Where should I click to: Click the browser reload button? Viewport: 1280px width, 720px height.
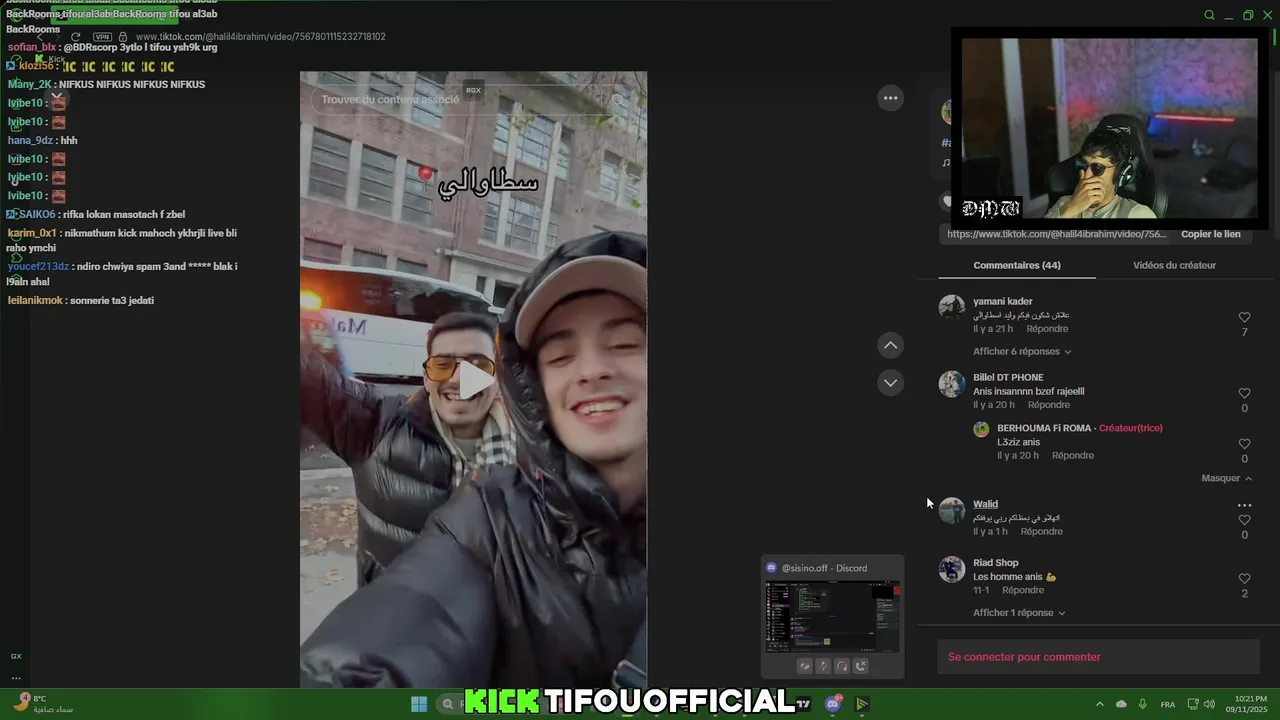point(75,37)
